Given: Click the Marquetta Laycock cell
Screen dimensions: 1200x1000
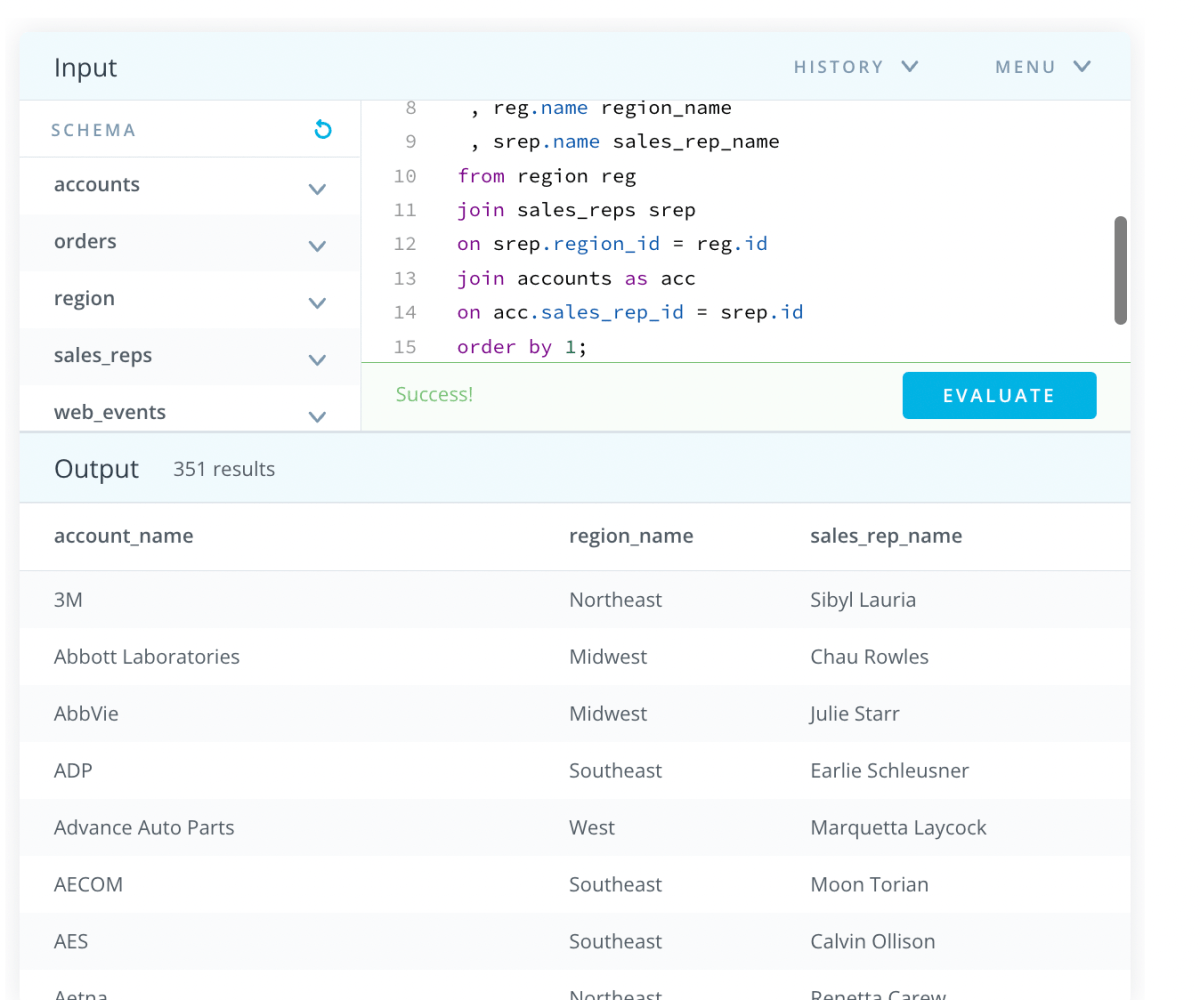Looking at the screenshot, I should pyautogui.click(x=898, y=828).
